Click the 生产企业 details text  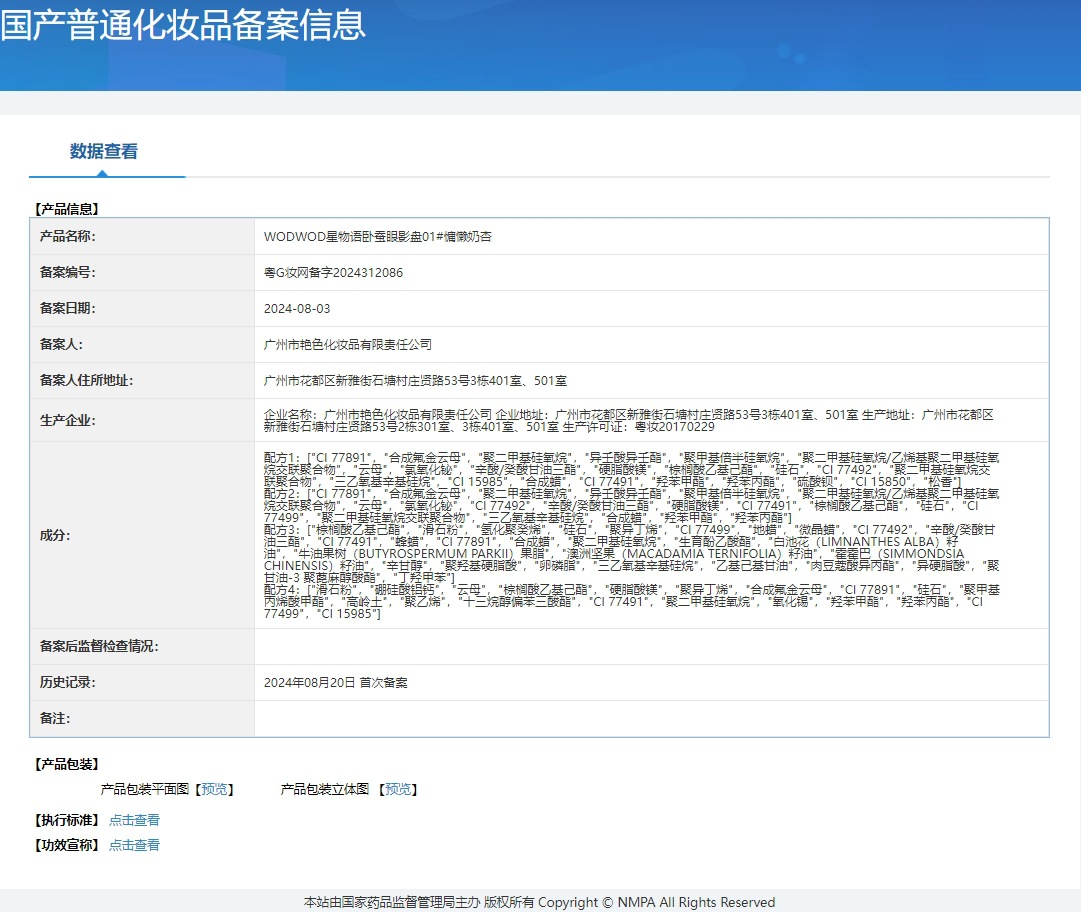tap(629, 420)
